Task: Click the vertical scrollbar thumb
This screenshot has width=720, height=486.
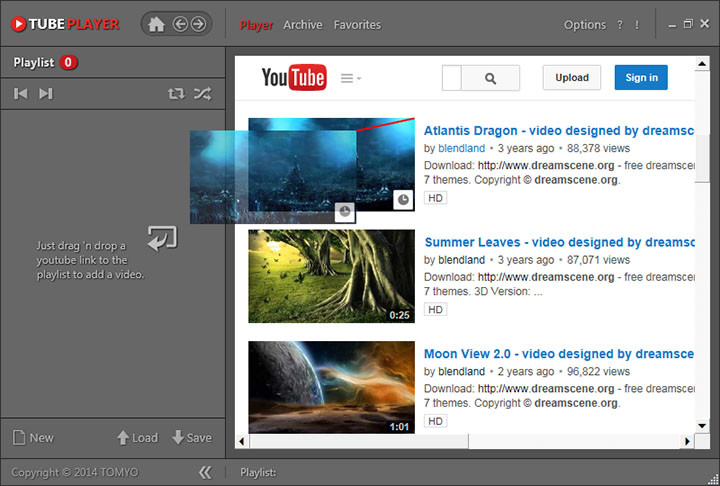Action: click(702, 159)
